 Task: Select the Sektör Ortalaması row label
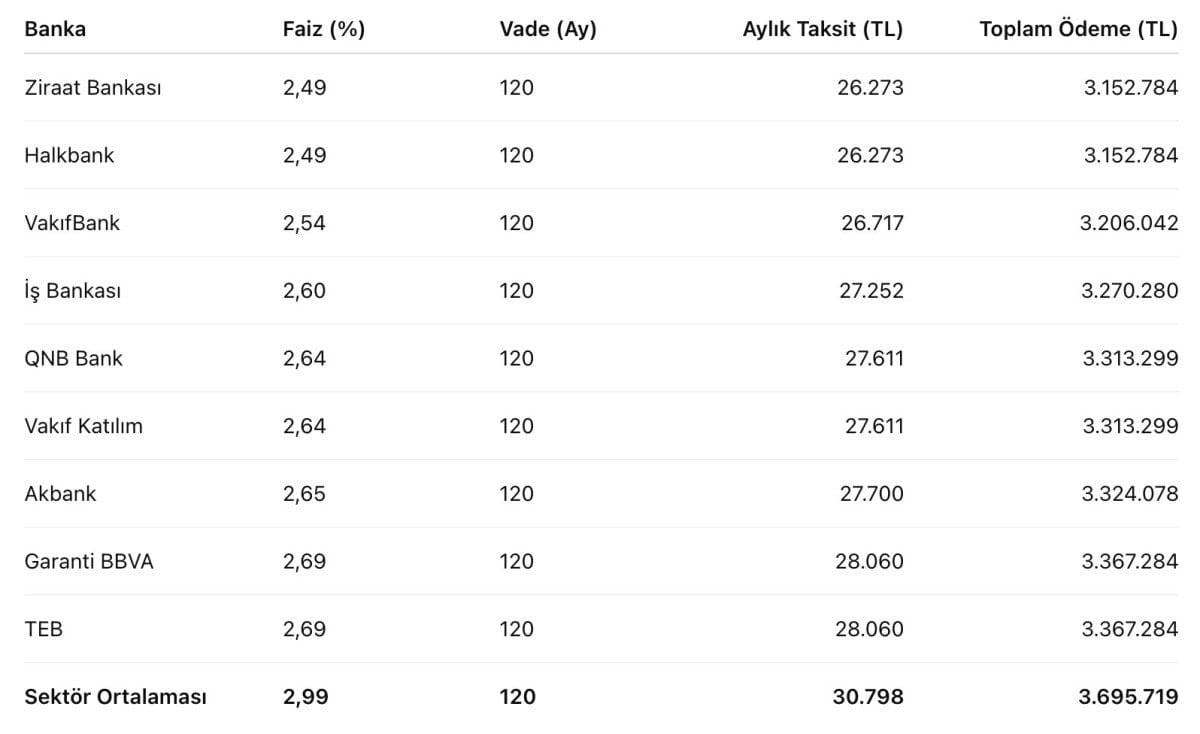point(115,697)
